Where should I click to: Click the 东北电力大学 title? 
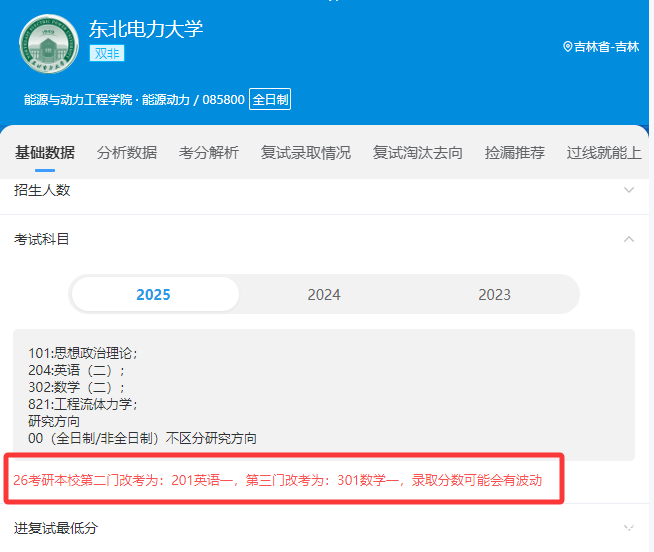146,28
